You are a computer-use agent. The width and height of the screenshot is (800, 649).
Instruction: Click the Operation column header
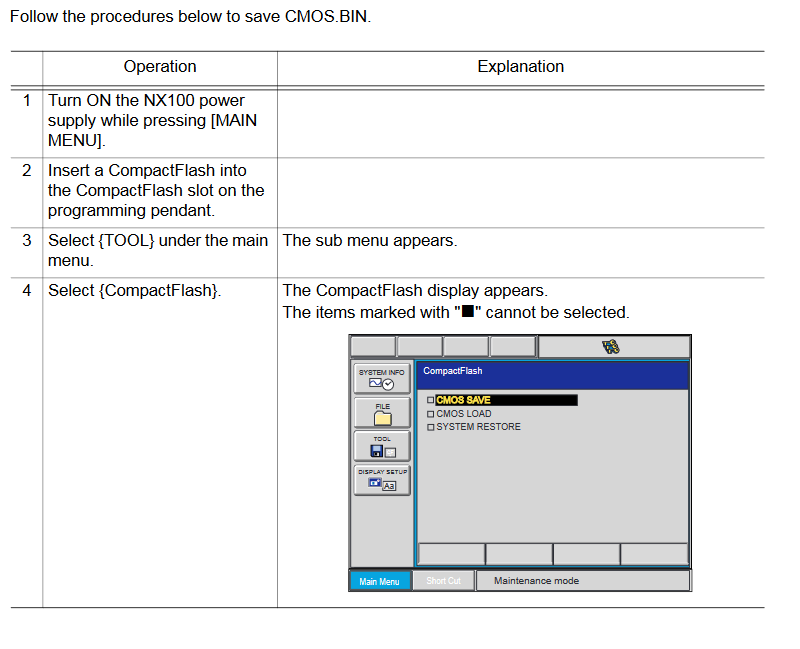160,67
